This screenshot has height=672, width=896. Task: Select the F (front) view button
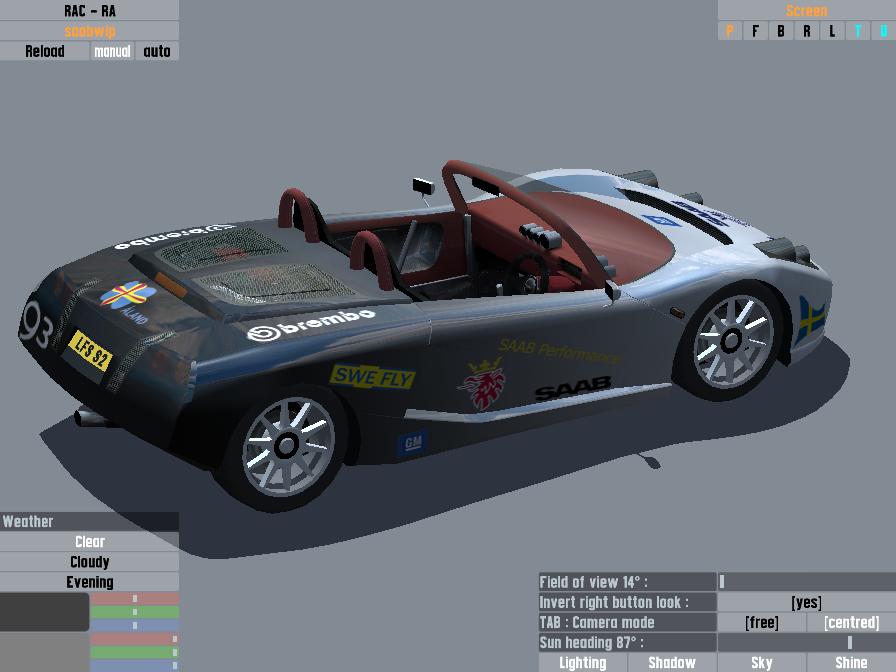coord(755,31)
